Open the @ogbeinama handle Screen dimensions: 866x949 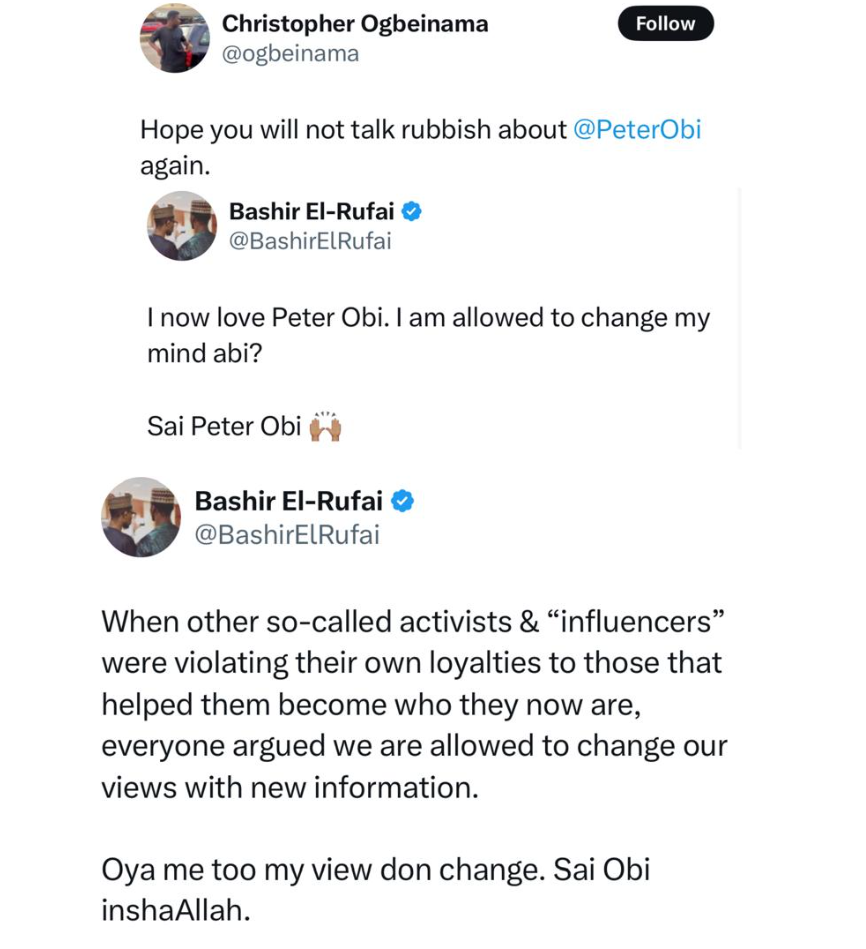(290, 53)
